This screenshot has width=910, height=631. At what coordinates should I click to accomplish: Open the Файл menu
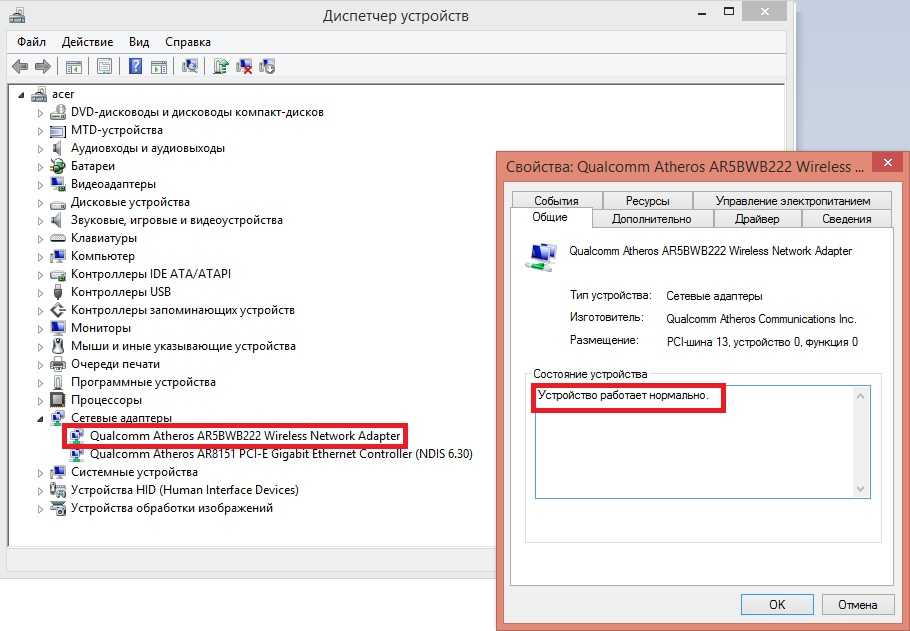[31, 42]
